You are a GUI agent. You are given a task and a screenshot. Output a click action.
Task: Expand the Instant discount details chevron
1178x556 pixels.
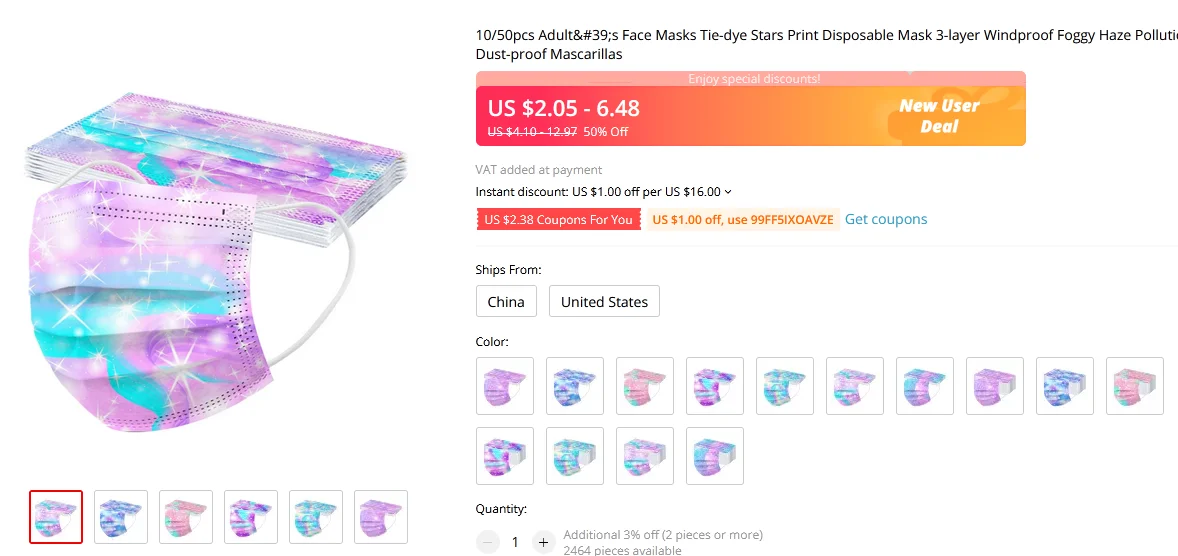728,192
